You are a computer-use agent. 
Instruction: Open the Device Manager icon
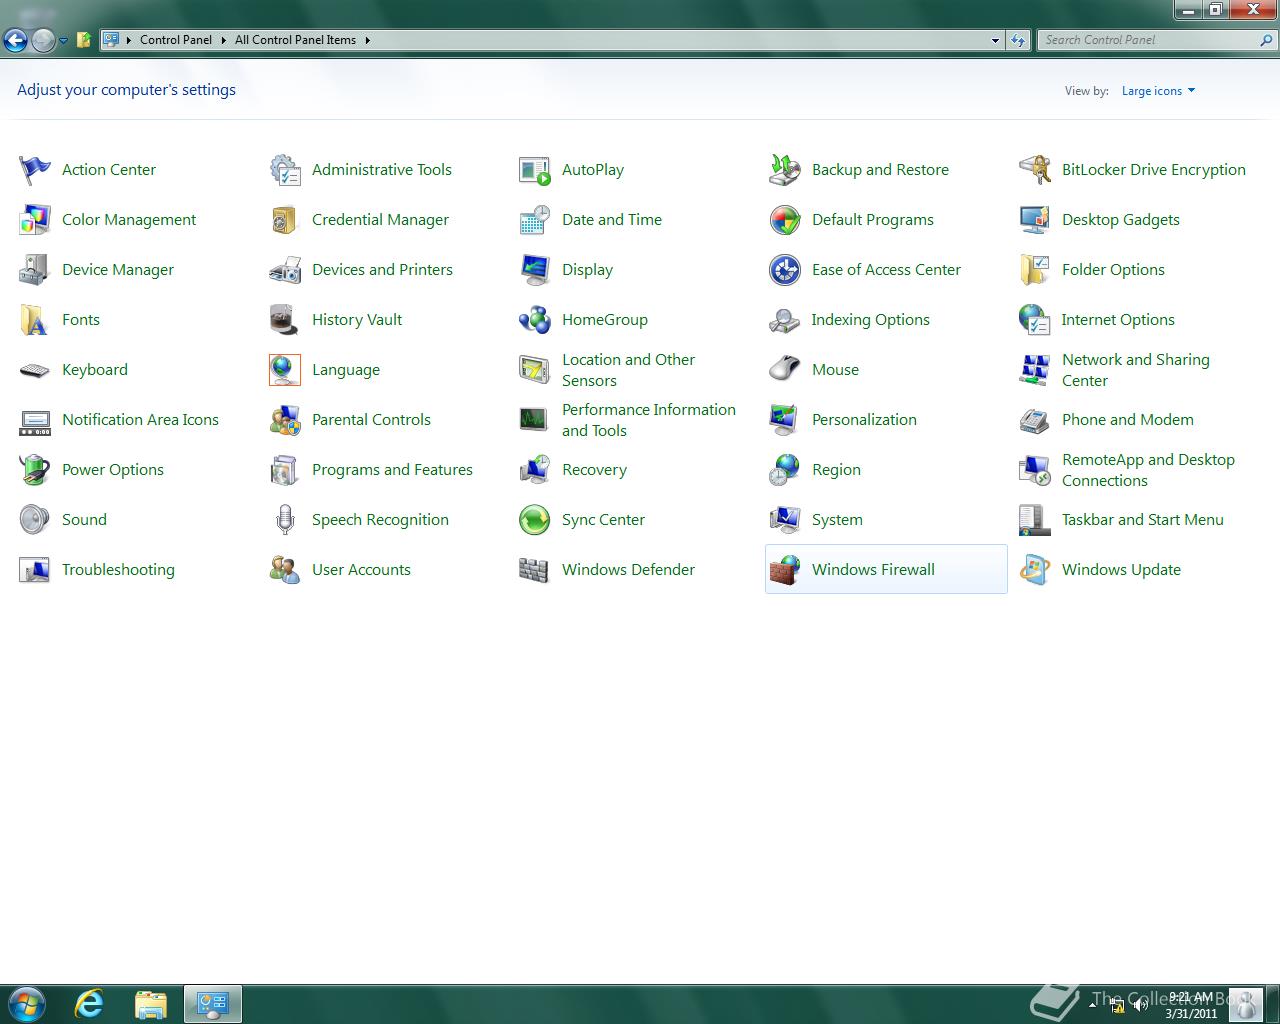[35, 270]
